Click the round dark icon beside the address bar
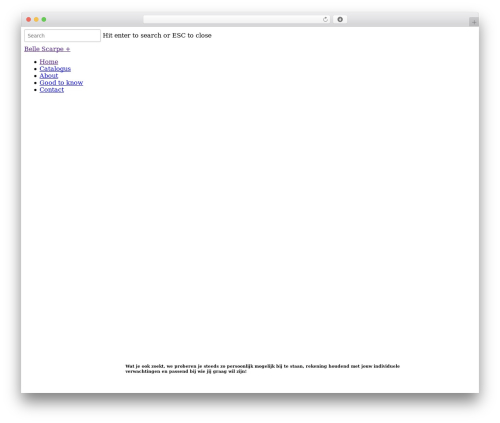 340,19
